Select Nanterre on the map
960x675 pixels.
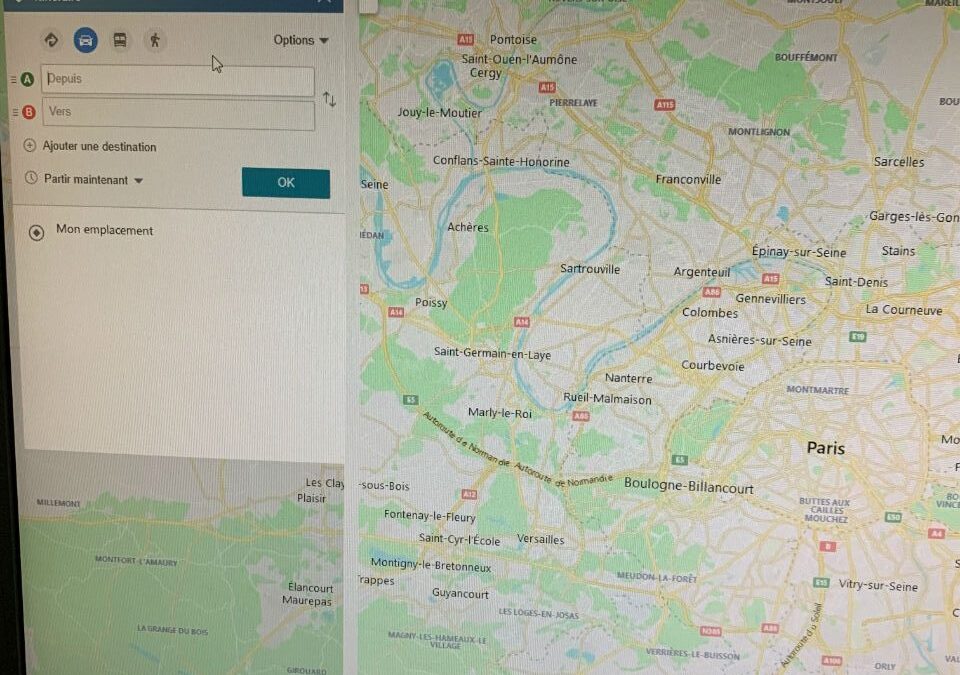(x=628, y=378)
